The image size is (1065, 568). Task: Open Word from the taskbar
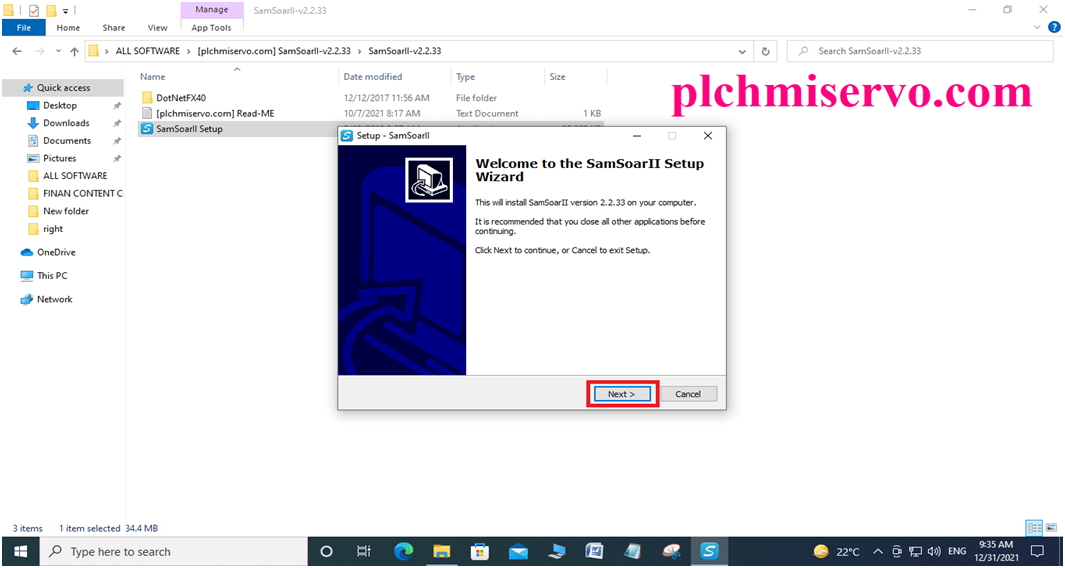[x=594, y=551]
